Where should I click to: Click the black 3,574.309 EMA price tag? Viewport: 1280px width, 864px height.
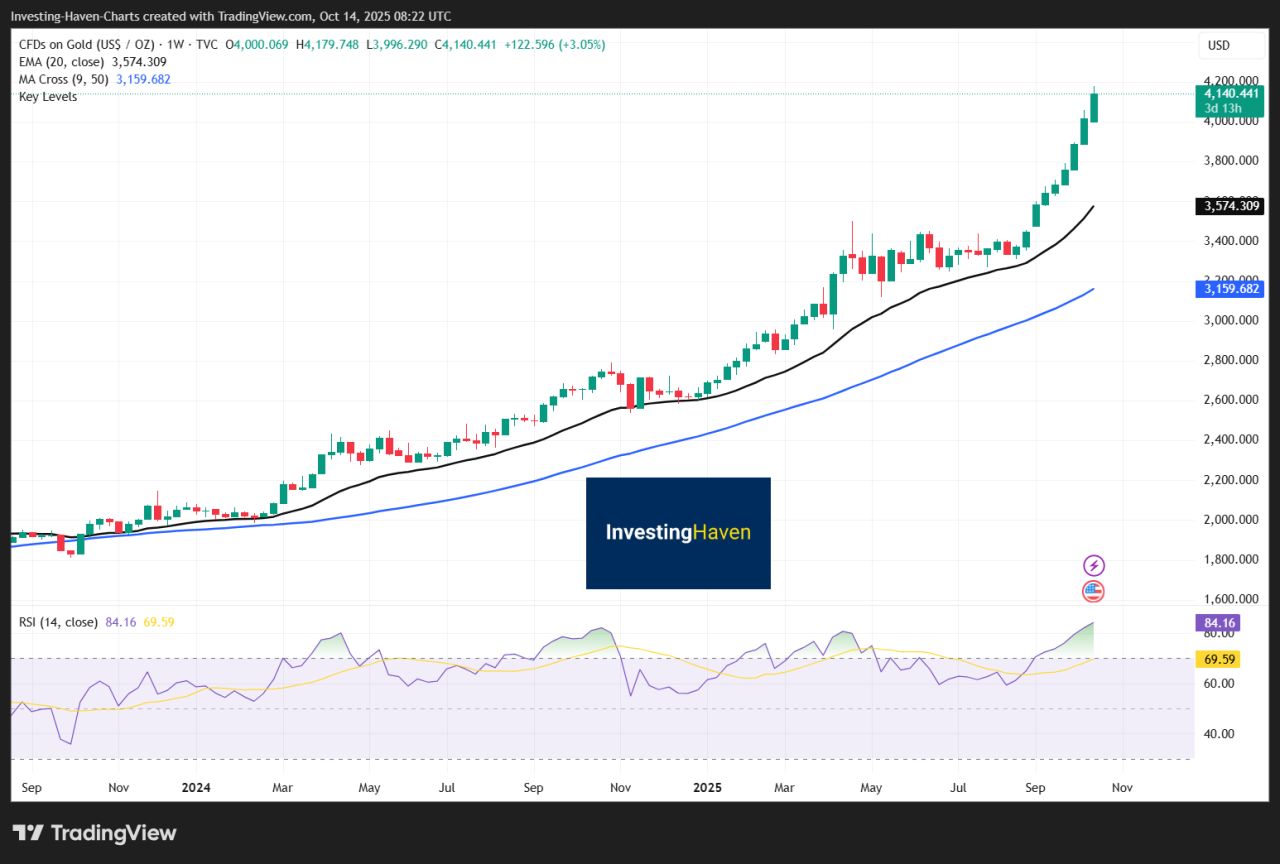(x=1229, y=207)
